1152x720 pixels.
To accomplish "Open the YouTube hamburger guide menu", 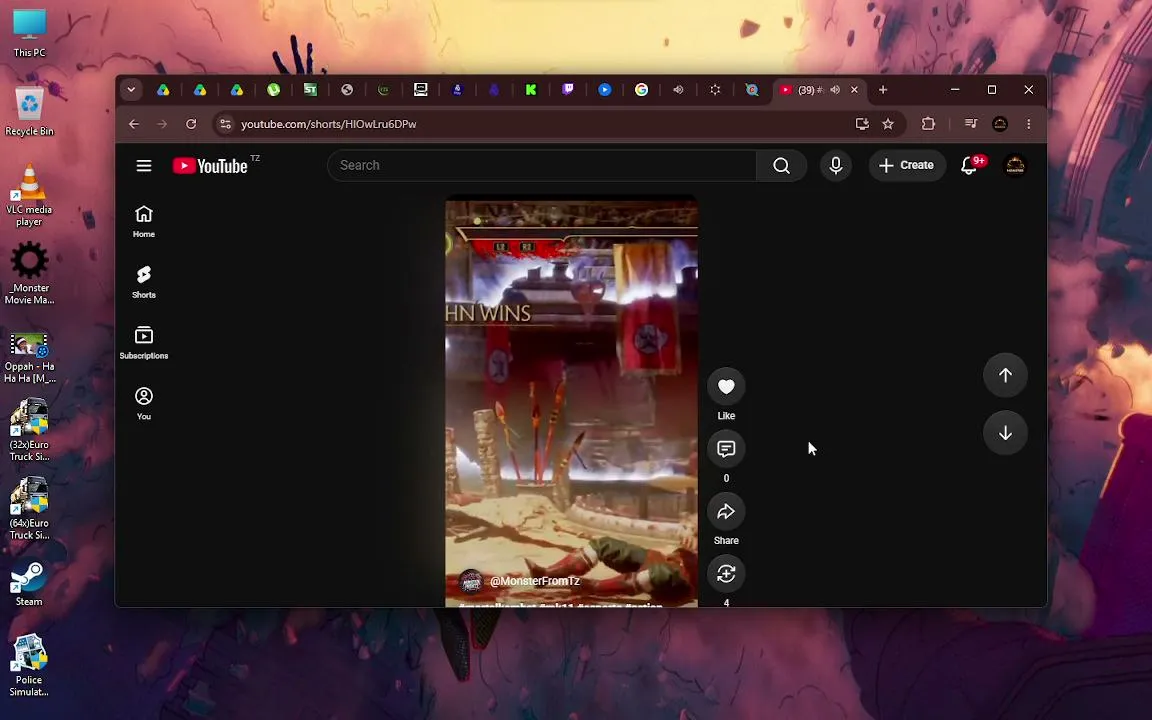I will click(144, 165).
